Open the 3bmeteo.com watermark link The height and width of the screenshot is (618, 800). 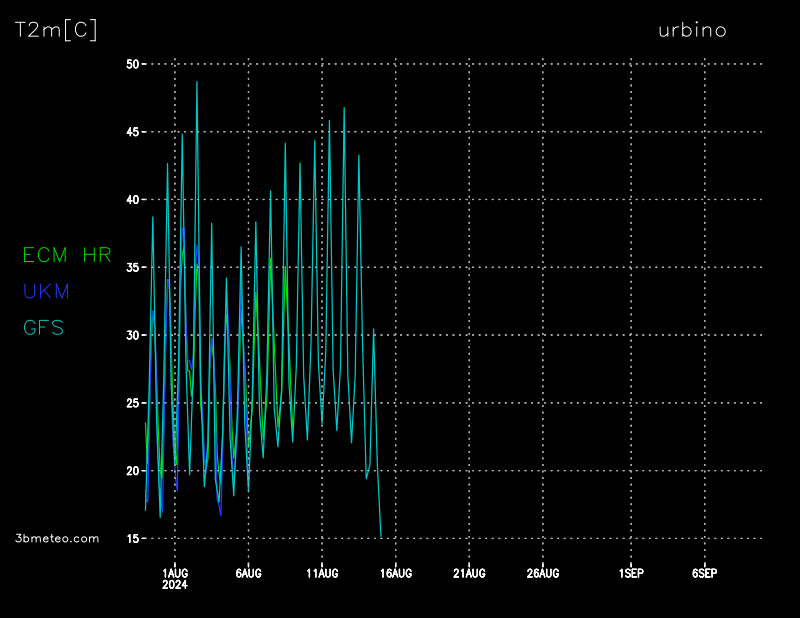[x=58, y=538]
